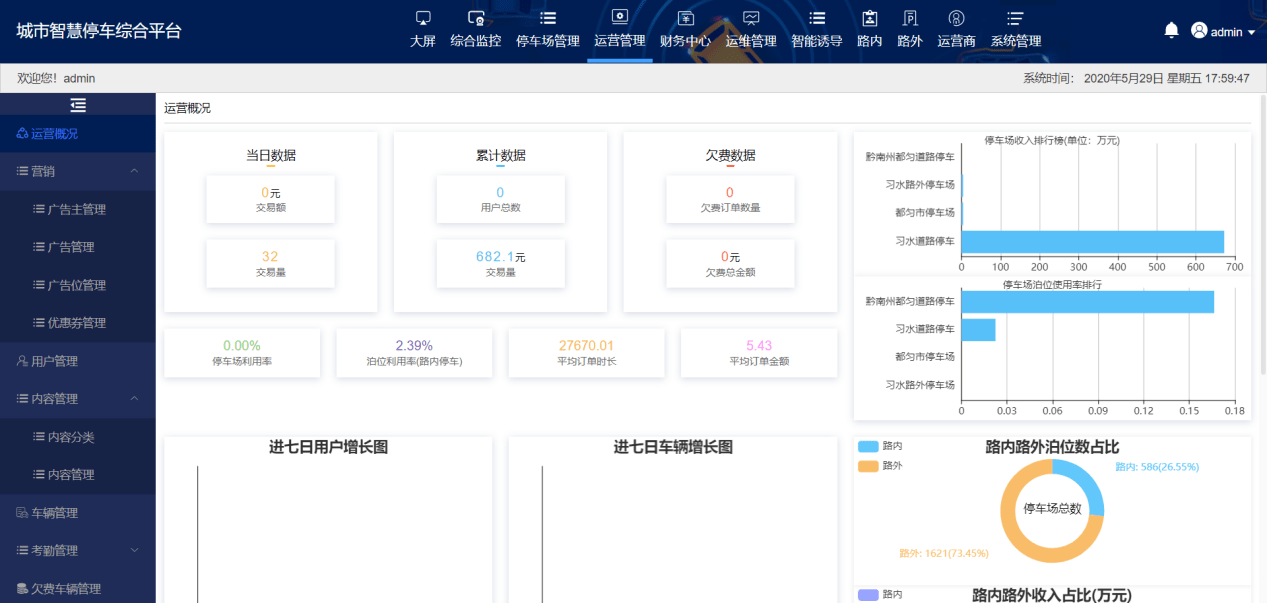Open 欠费车辆管理 in the sidebar

(78, 589)
